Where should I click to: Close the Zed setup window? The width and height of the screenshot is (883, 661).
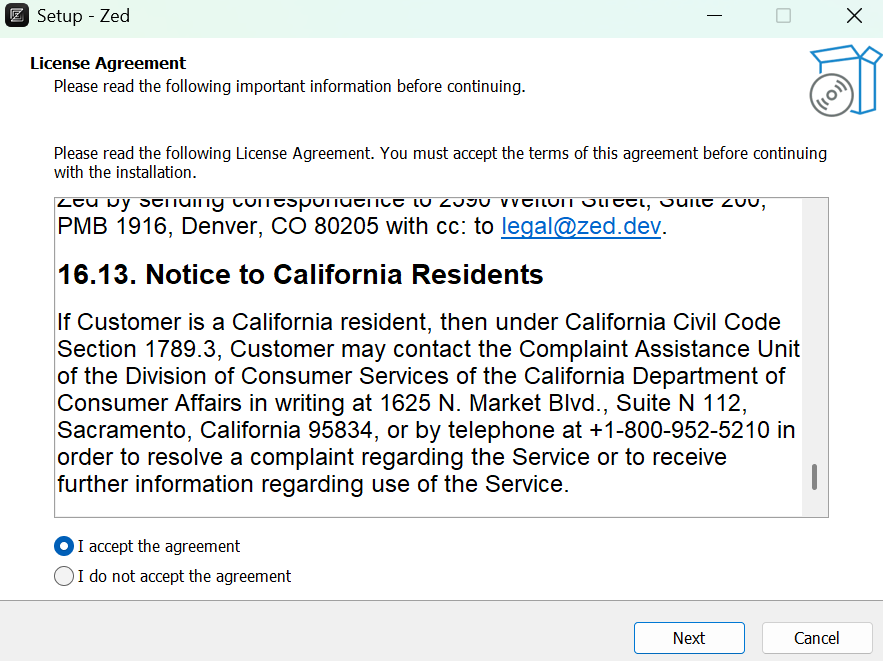(854, 16)
